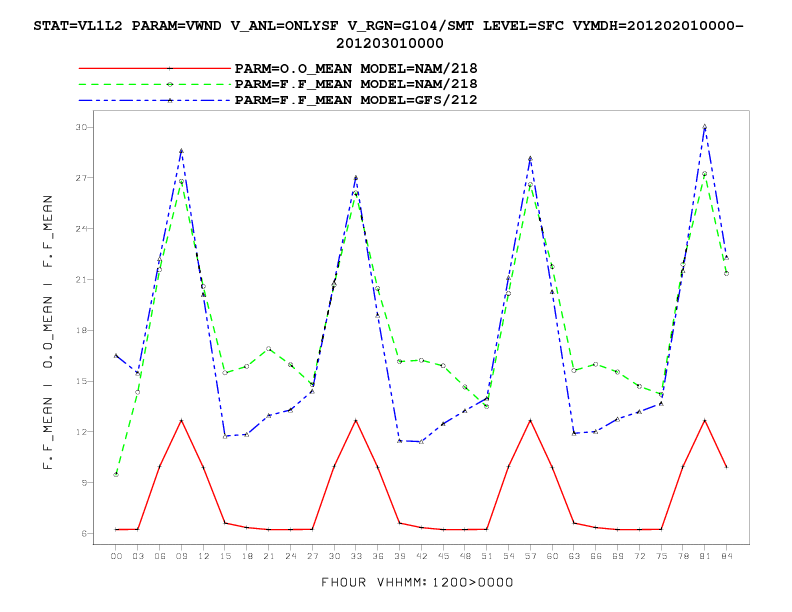Click y-axis tick label 27
792x612 pixels.
click(x=81, y=178)
